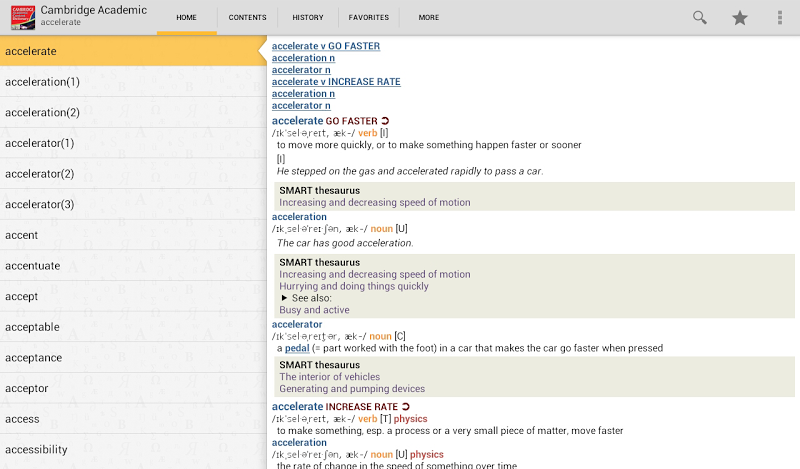Open the 'pedal' hyperlink in definition
Viewport: 800px width, 469px height.
297,348
